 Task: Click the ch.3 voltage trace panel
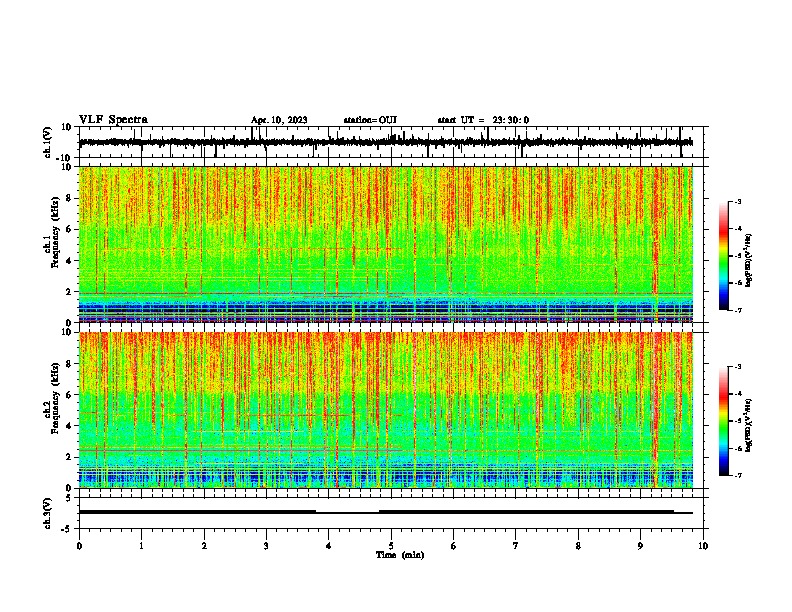point(393,513)
